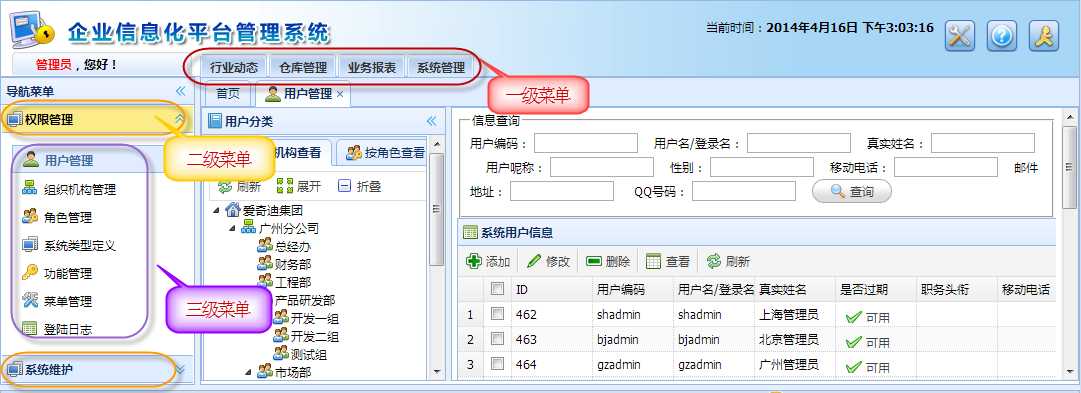Click the 用户编码 input field
1081x393 pixels.
(586, 143)
